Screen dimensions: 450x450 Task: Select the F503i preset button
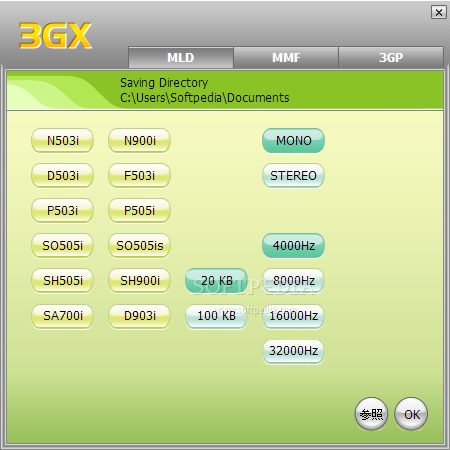pyautogui.click(x=139, y=175)
